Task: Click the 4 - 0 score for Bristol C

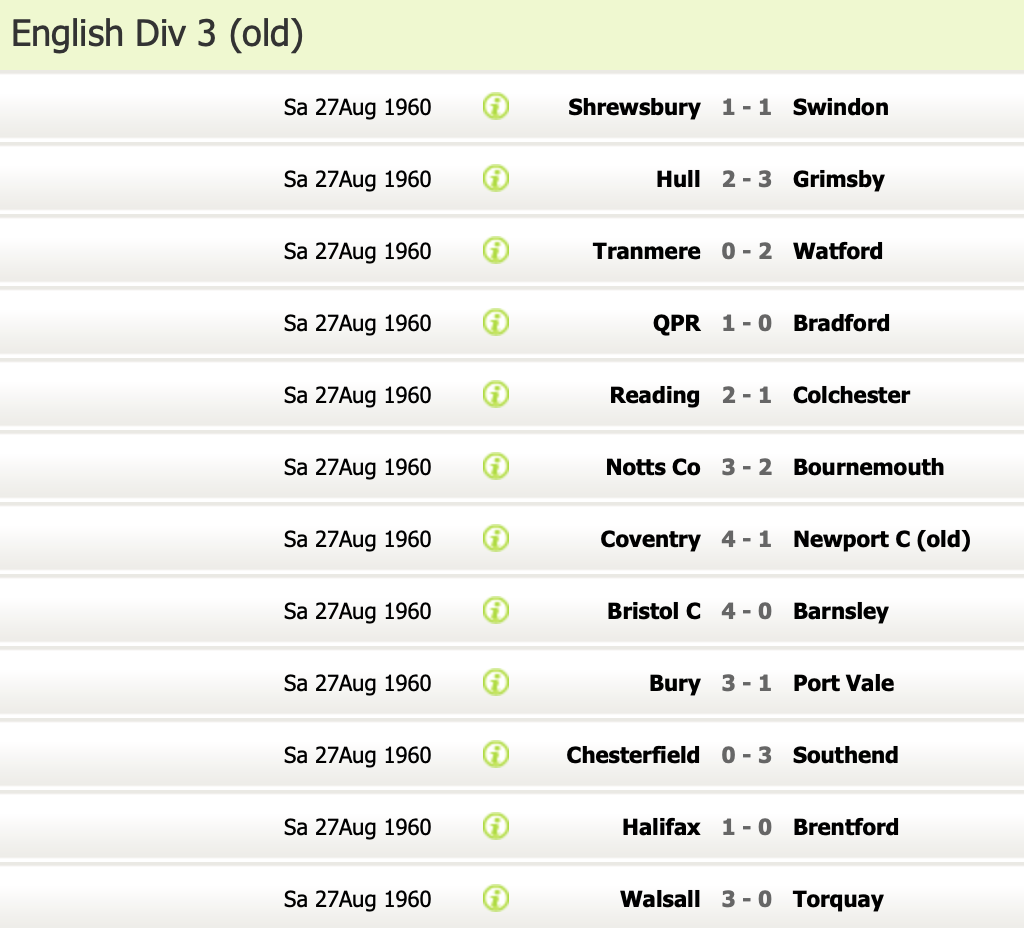Action: (746, 611)
